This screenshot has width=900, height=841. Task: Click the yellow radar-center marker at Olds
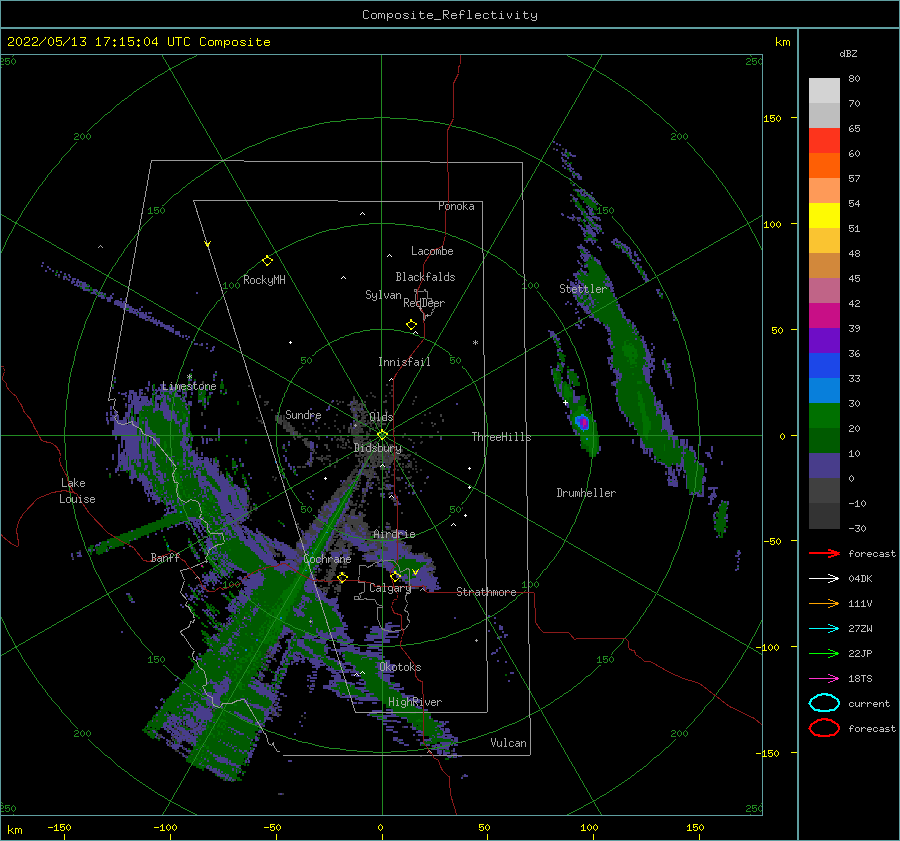(382, 435)
